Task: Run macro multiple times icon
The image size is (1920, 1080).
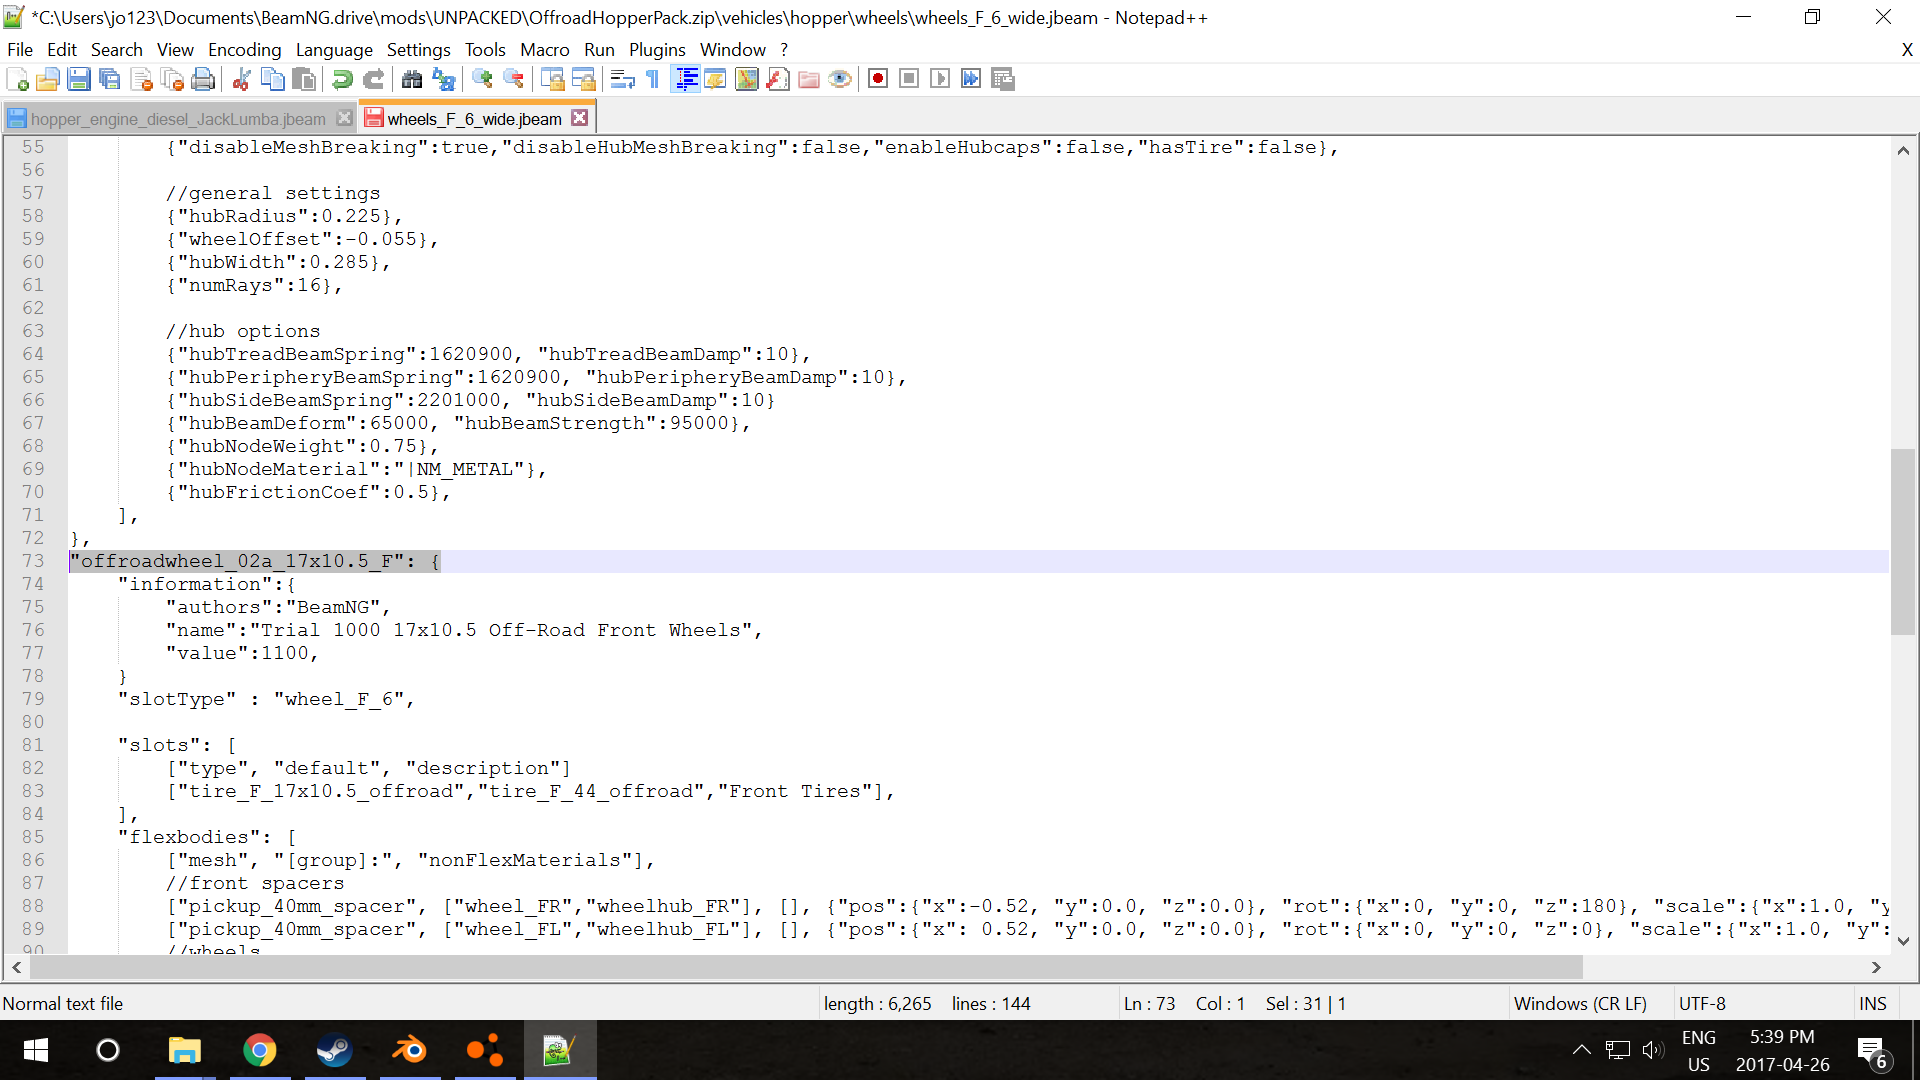Action: point(971,79)
